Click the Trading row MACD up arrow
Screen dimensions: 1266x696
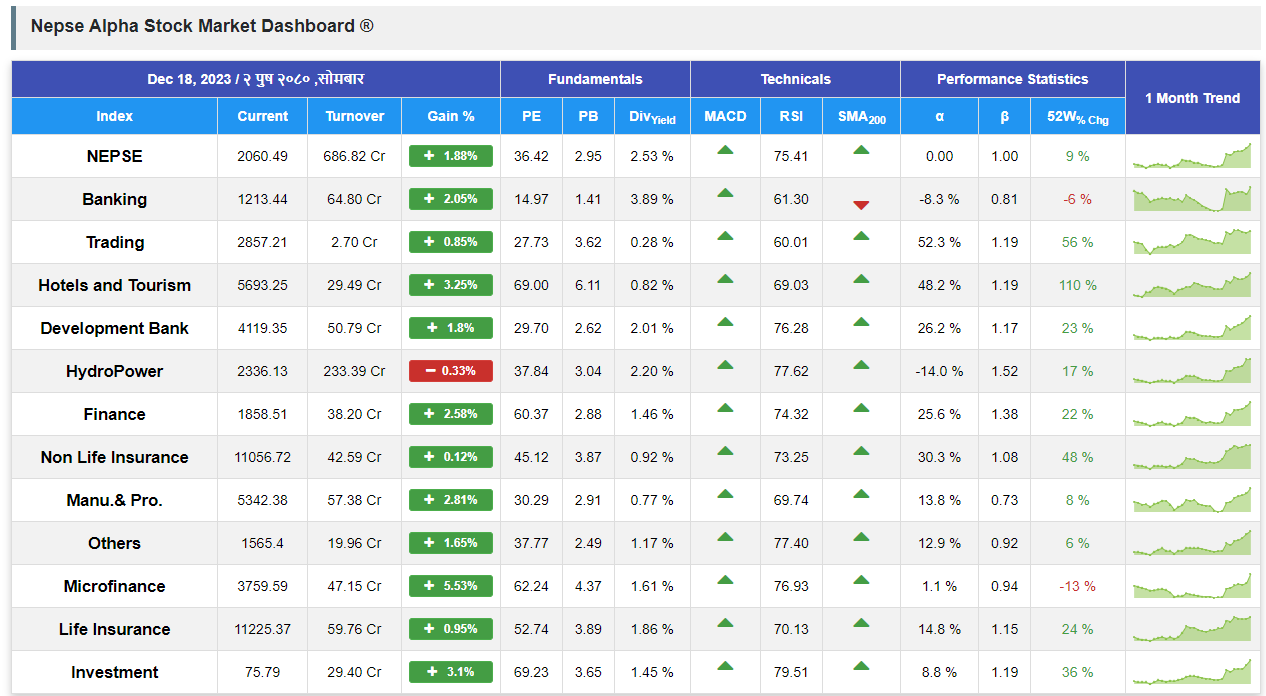tap(725, 236)
